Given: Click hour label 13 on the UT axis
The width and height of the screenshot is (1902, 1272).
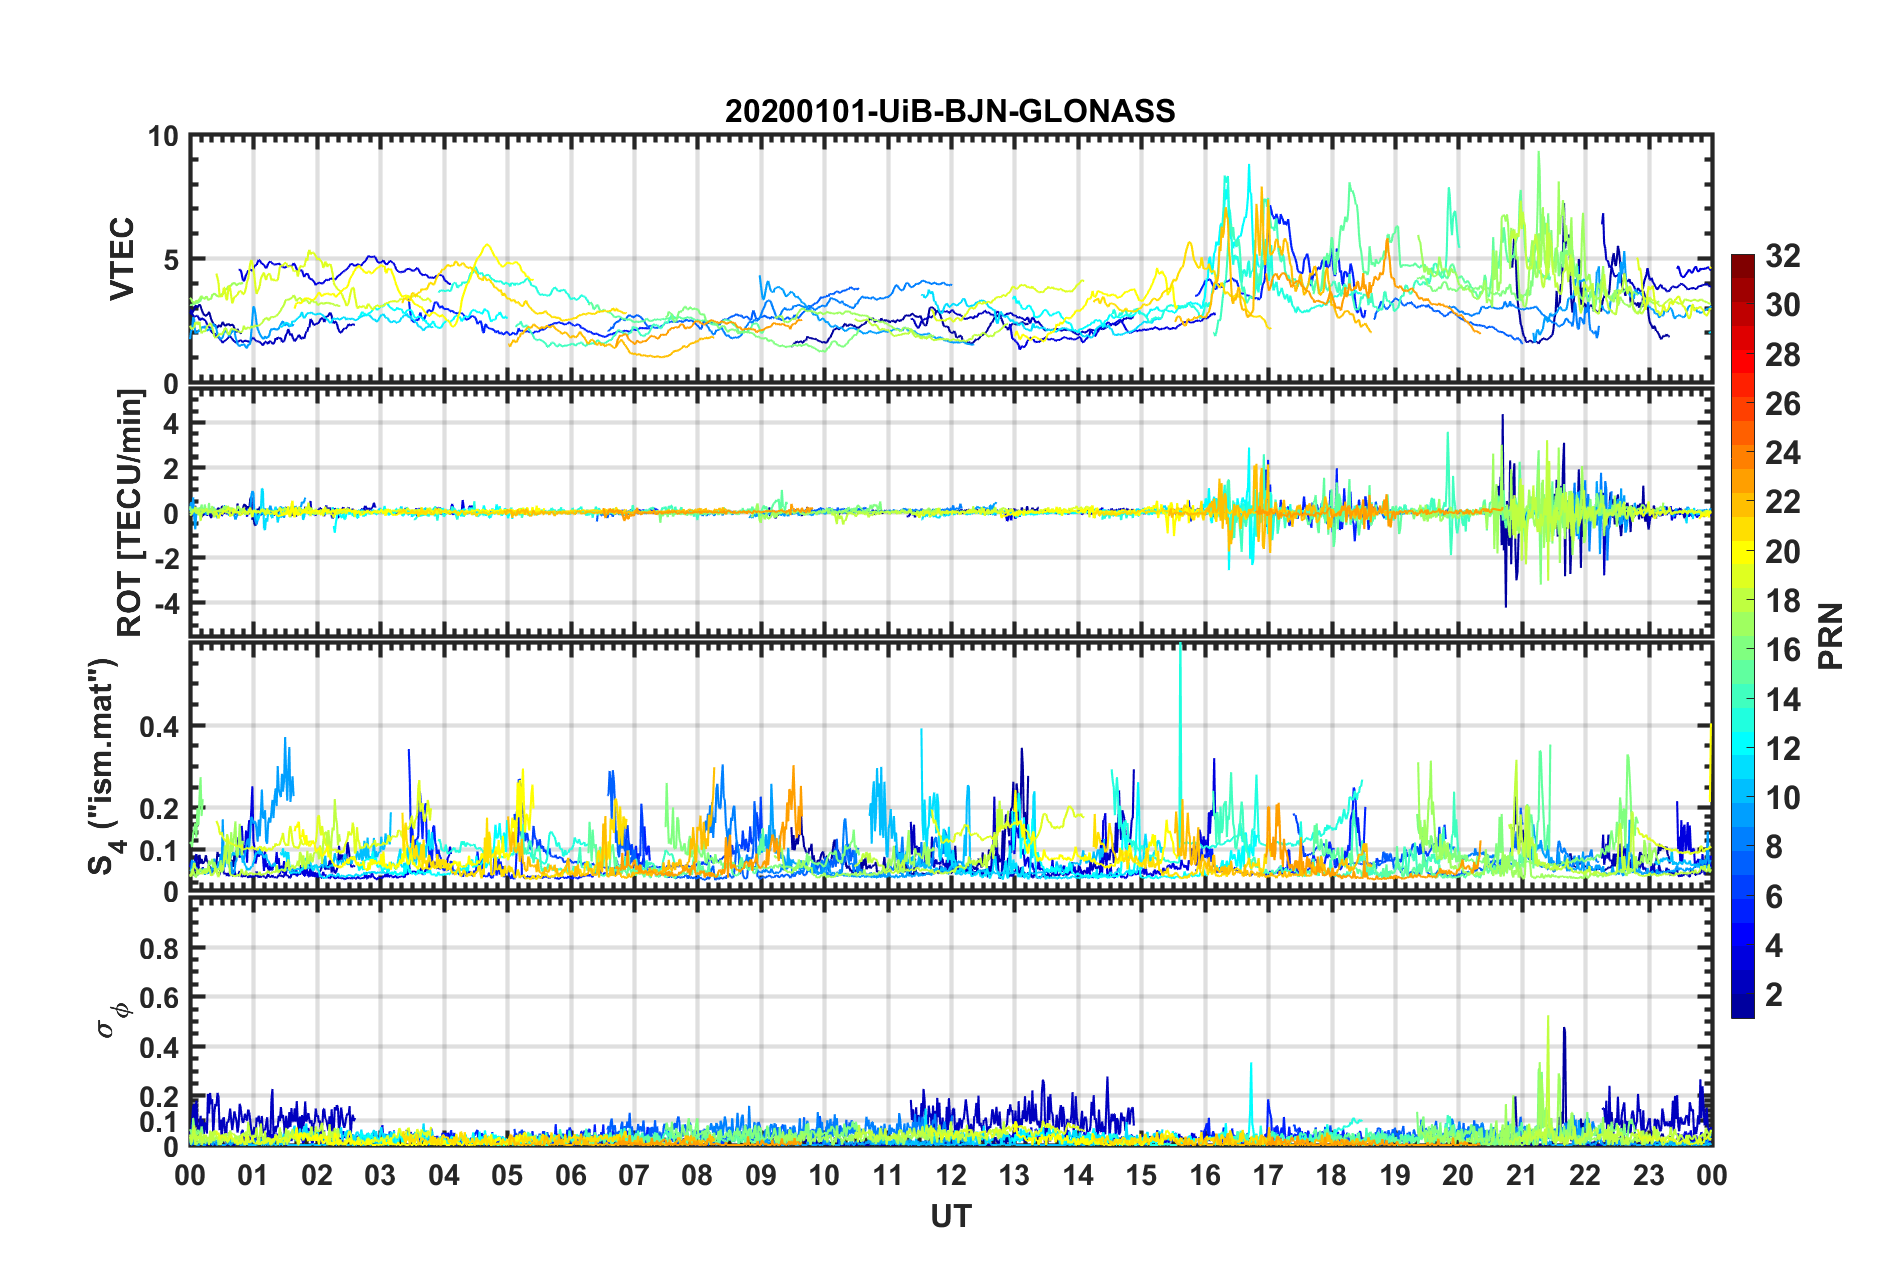Looking at the screenshot, I should [1014, 1175].
